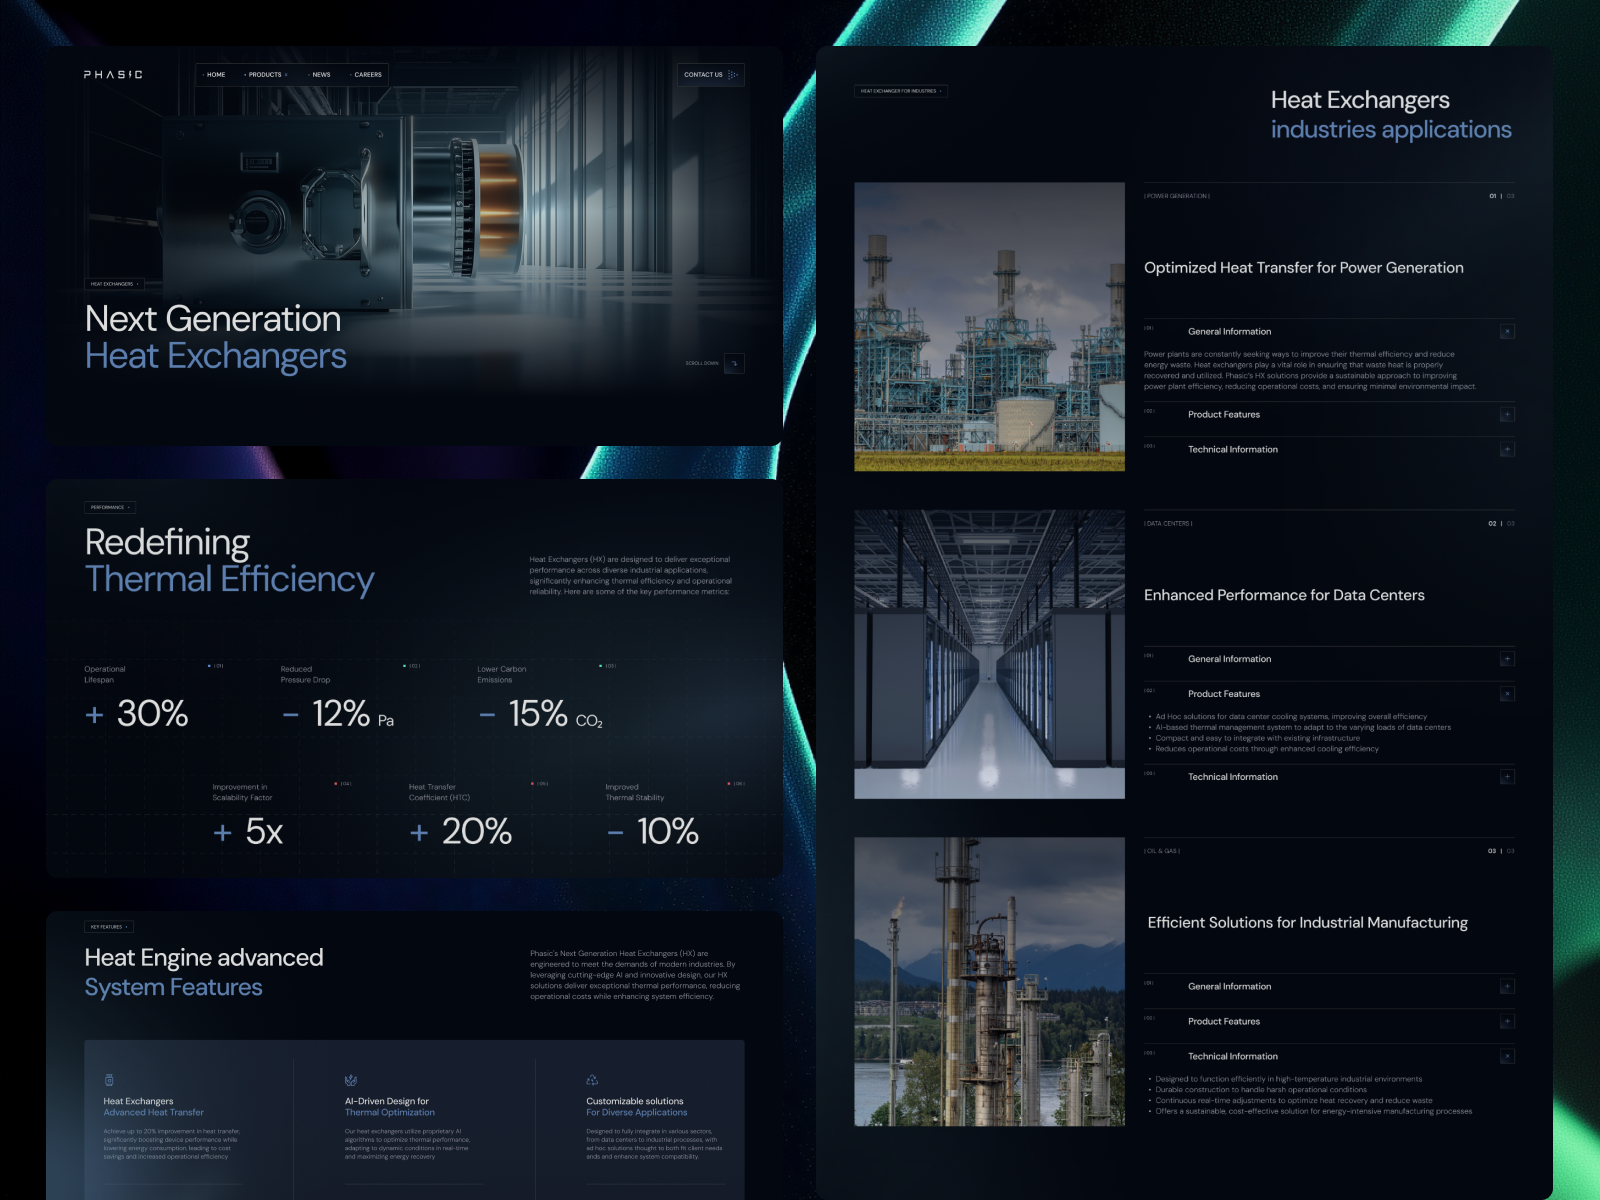Open the oil refinery tower image
This screenshot has width=1600, height=1200.
click(989, 982)
